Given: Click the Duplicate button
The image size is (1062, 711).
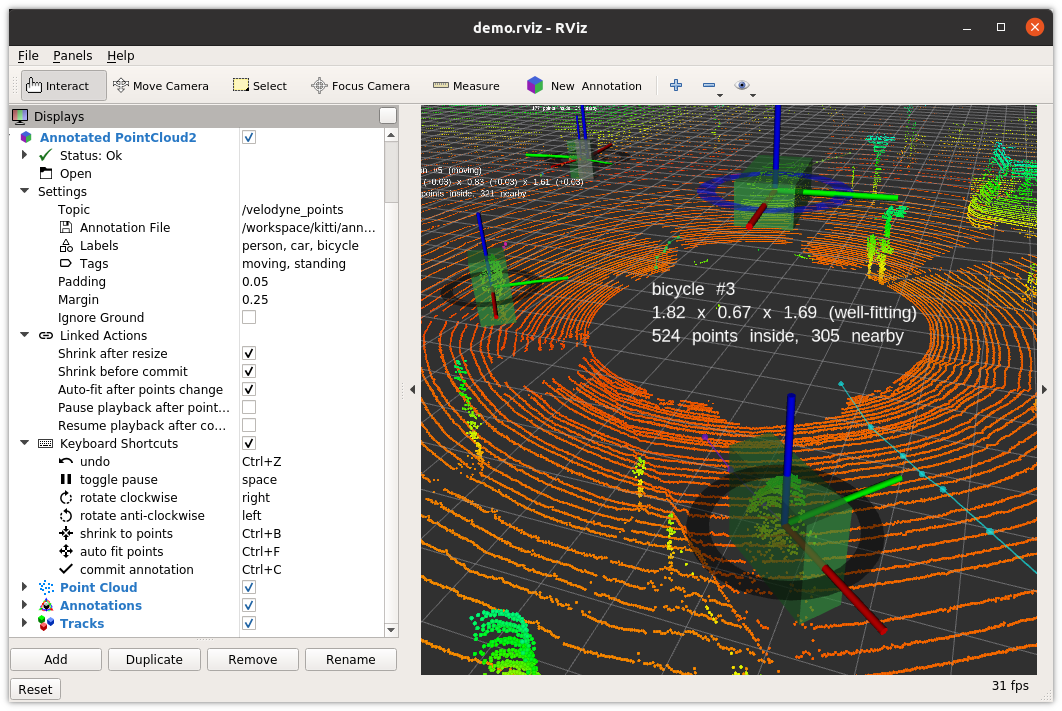Looking at the screenshot, I should pyautogui.click(x=154, y=660).
